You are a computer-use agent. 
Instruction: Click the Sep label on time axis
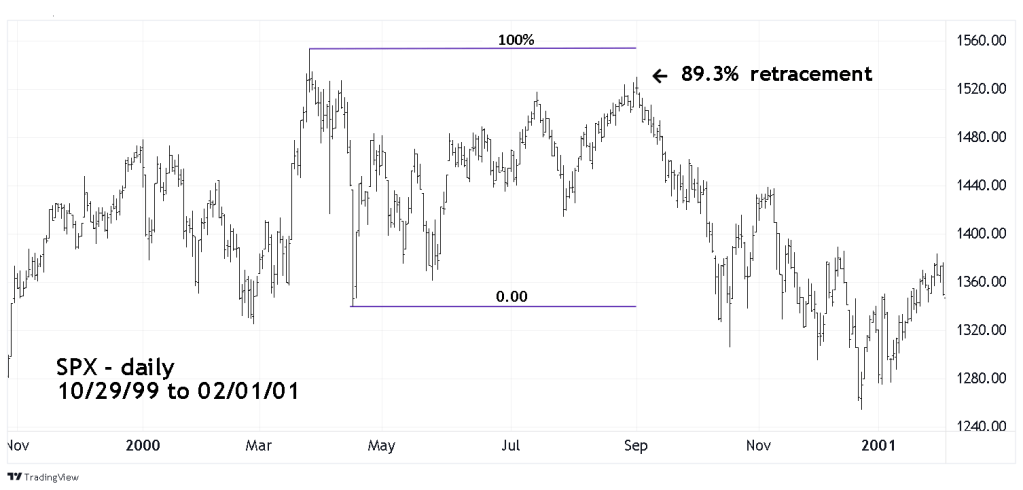[x=636, y=443]
